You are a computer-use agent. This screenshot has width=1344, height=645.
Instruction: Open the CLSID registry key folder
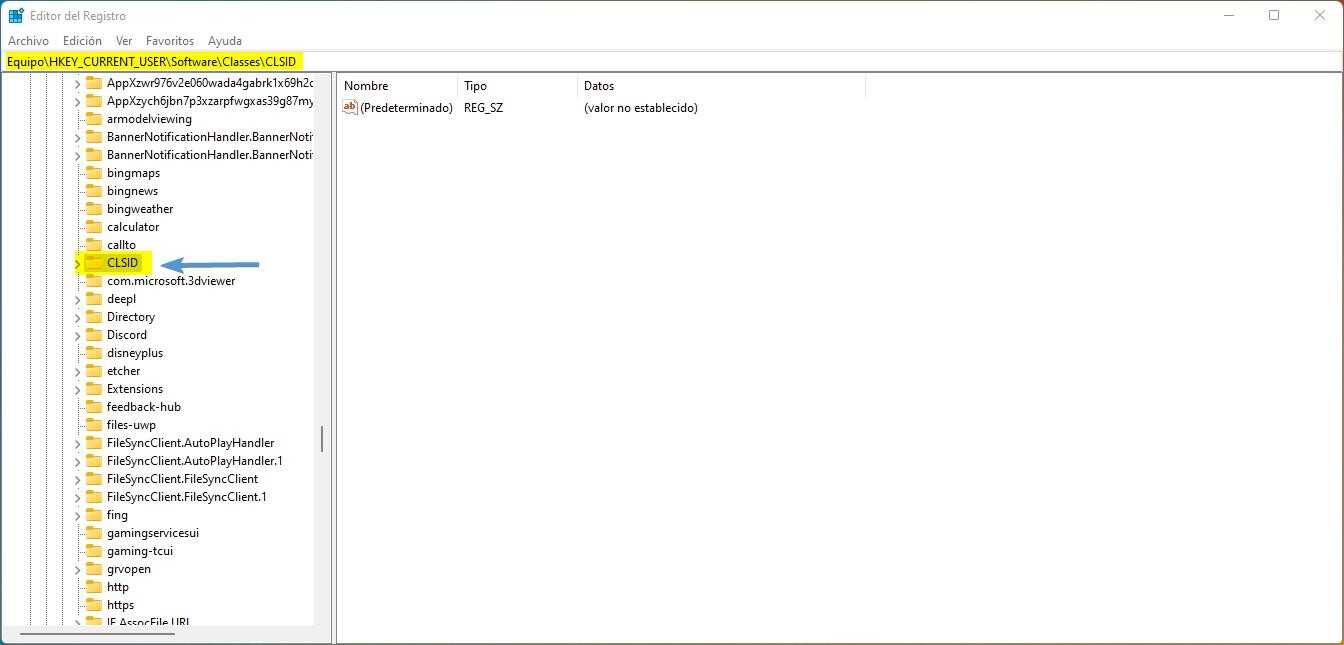point(122,263)
